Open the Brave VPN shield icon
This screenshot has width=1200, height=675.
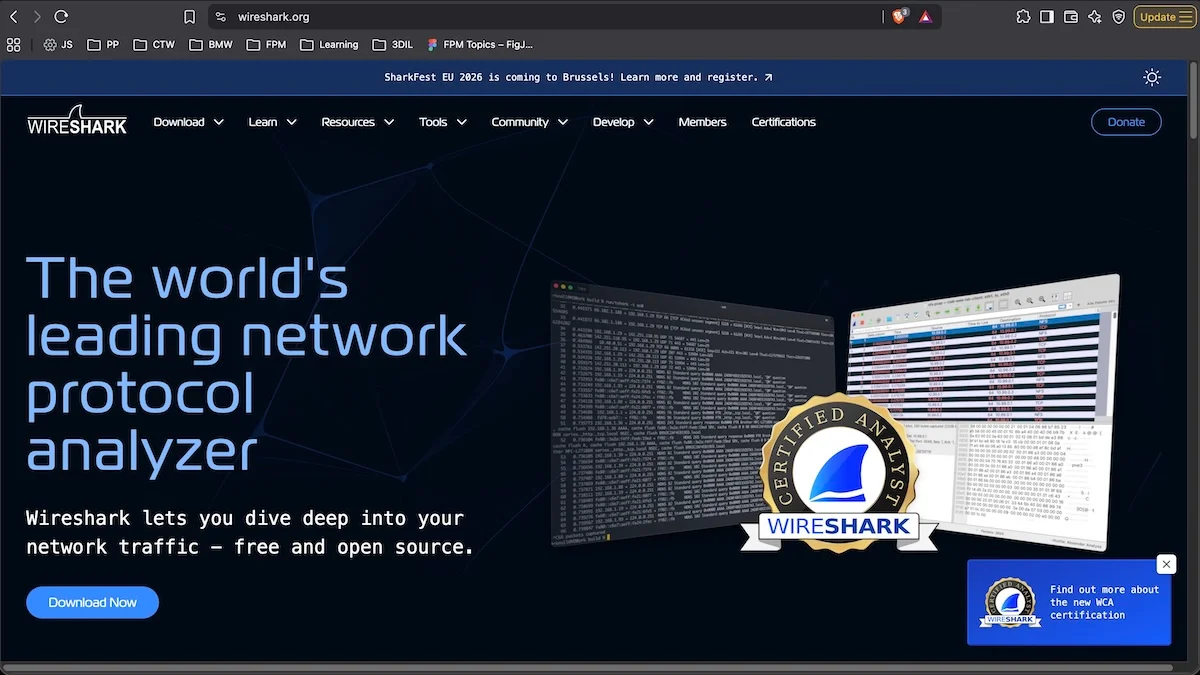(x=1119, y=17)
